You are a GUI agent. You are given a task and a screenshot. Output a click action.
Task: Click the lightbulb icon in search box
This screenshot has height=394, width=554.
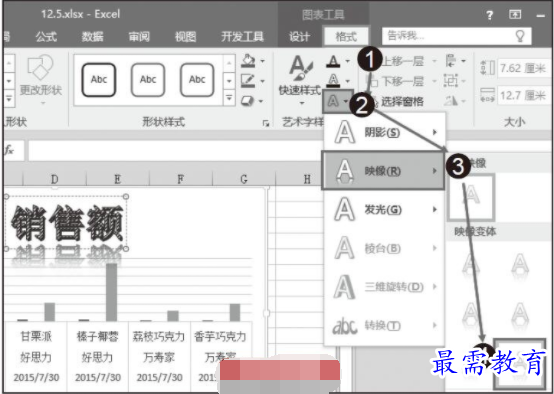(x=520, y=36)
